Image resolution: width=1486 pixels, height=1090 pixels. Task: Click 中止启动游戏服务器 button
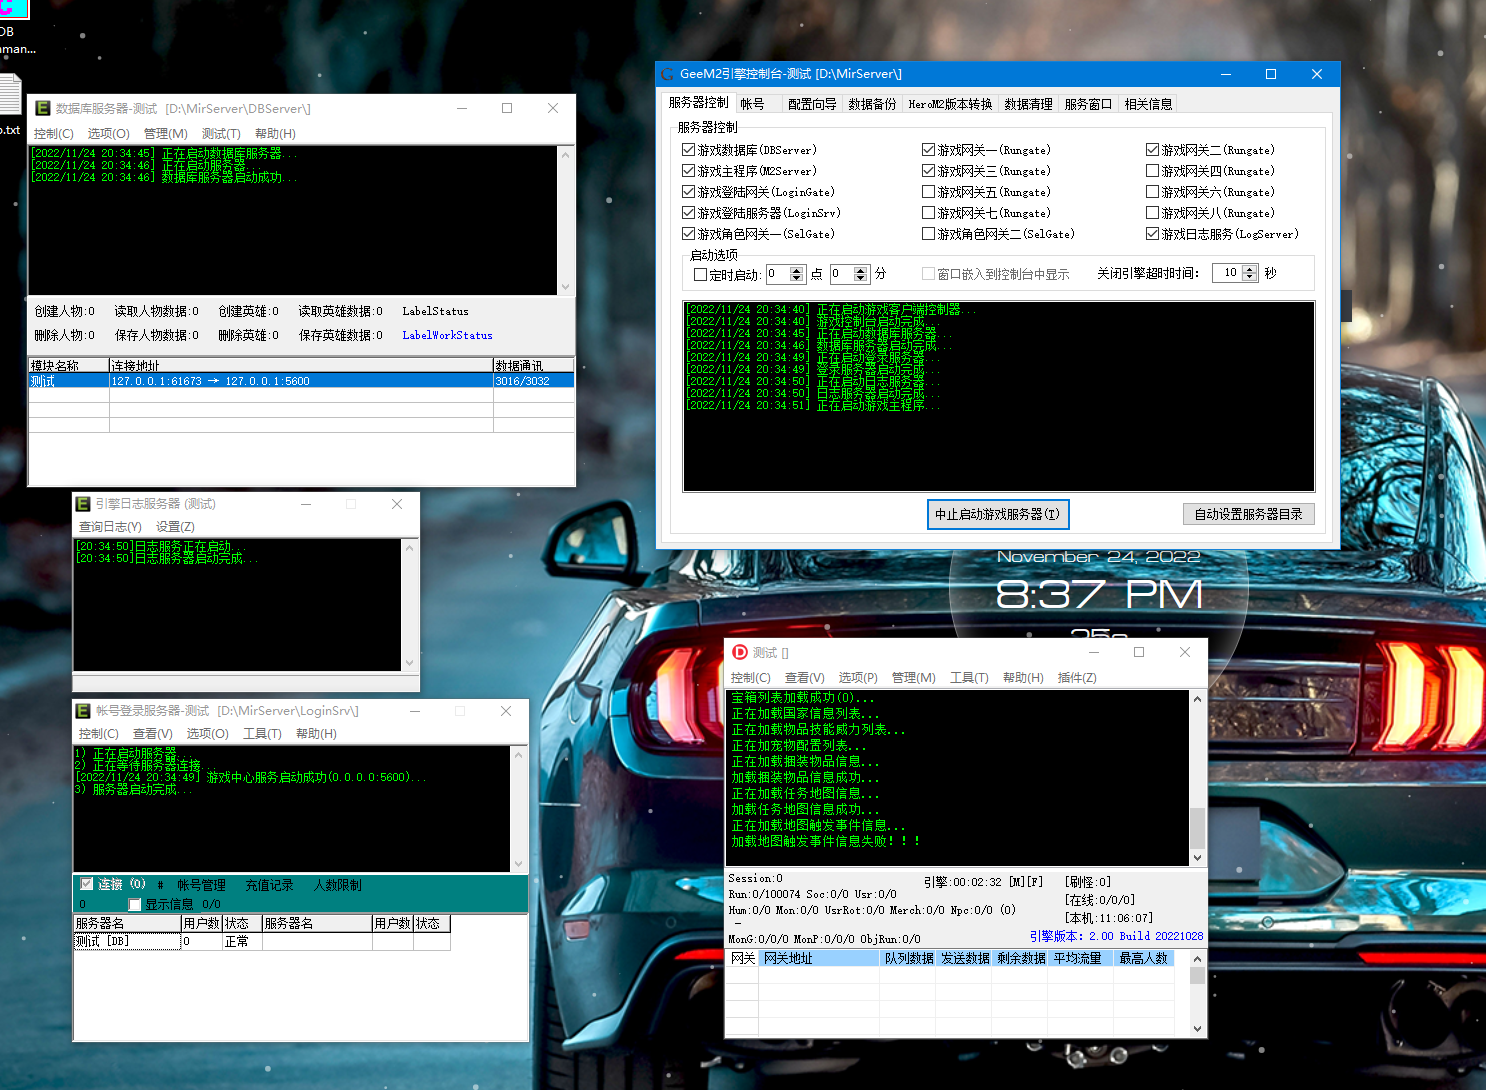click(x=997, y=514)
